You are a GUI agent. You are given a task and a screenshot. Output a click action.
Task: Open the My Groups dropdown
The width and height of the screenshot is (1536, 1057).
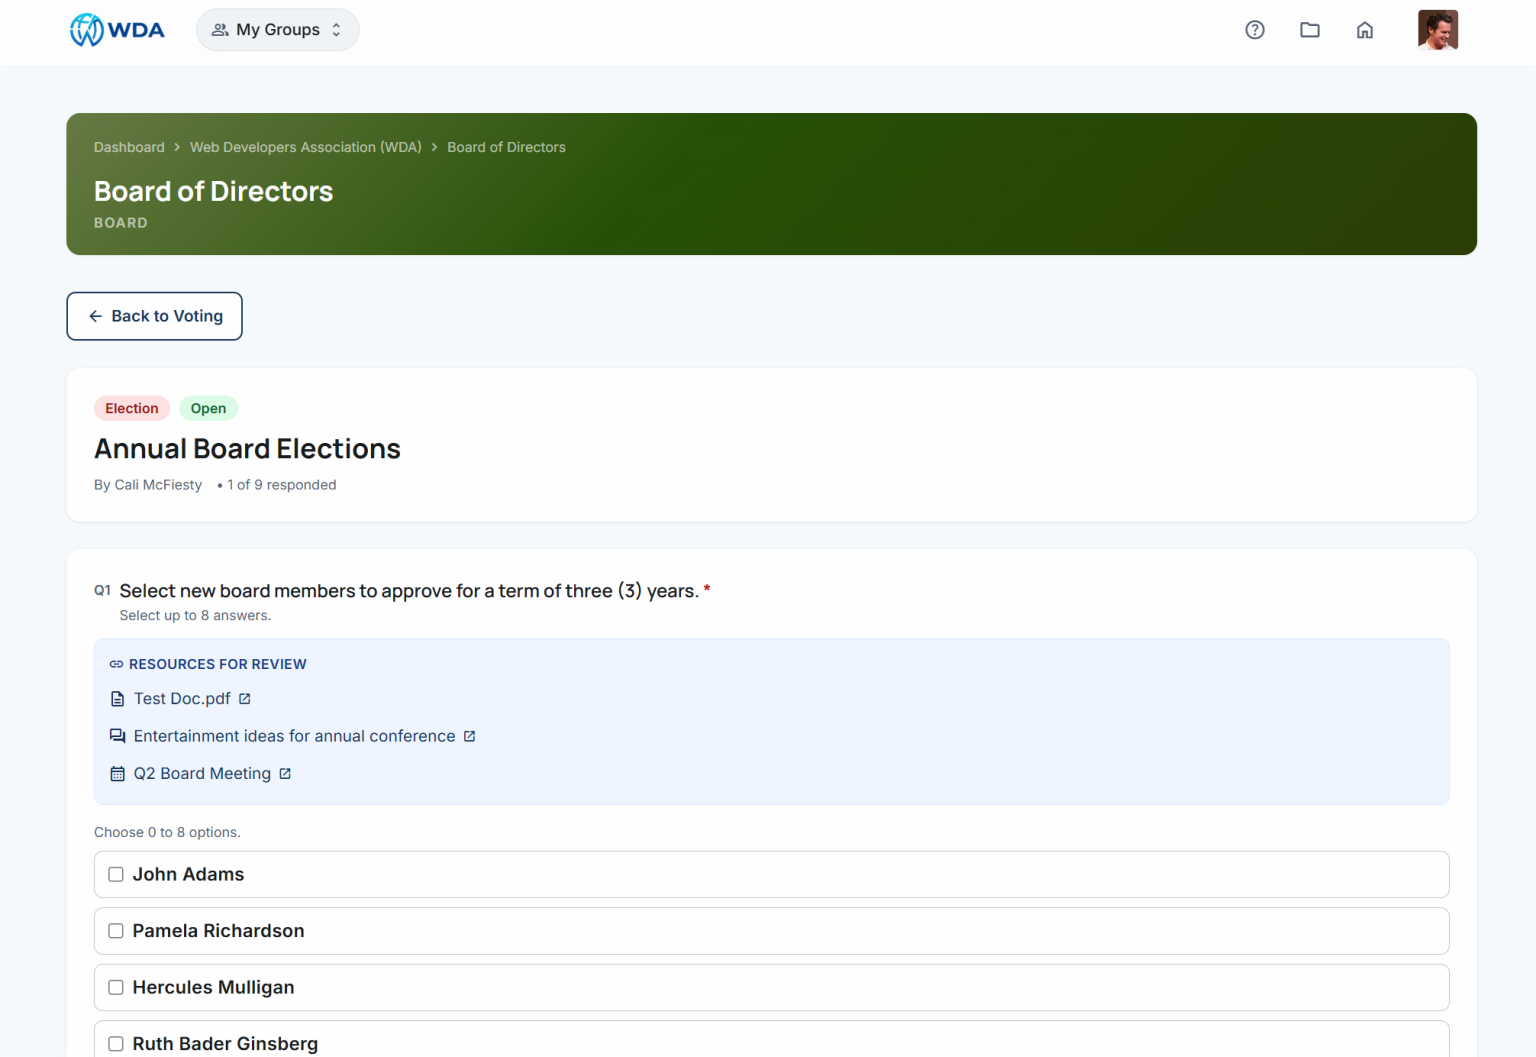pos(277,30)
